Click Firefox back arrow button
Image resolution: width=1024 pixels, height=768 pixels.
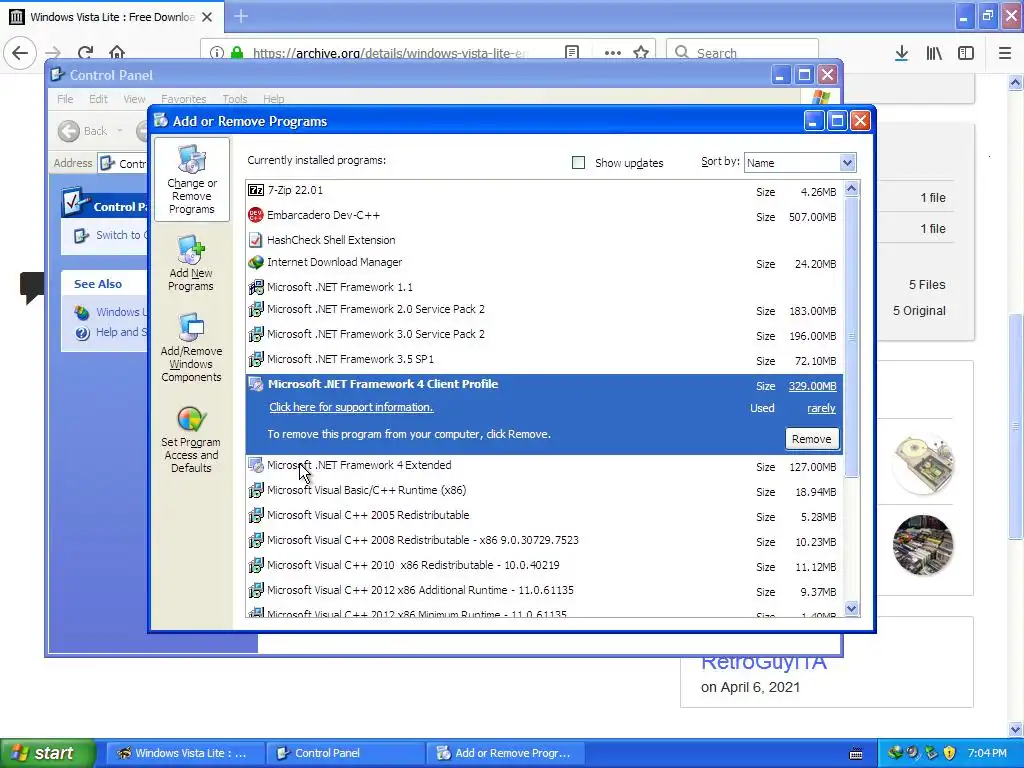coord(20,53)
